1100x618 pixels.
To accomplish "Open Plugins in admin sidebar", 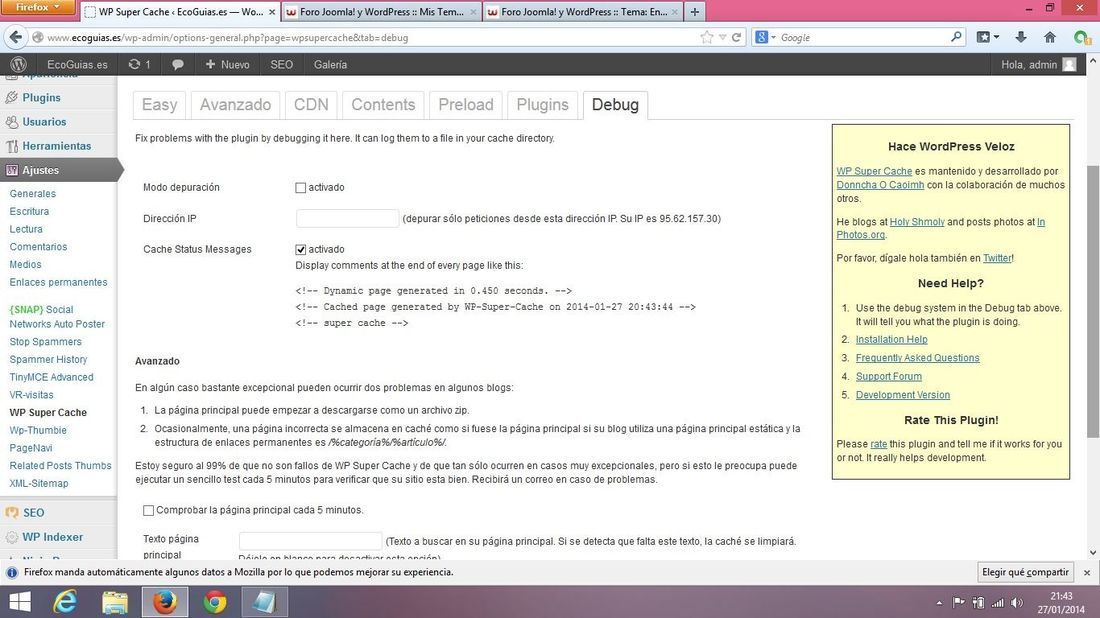I will pos(41,98).
